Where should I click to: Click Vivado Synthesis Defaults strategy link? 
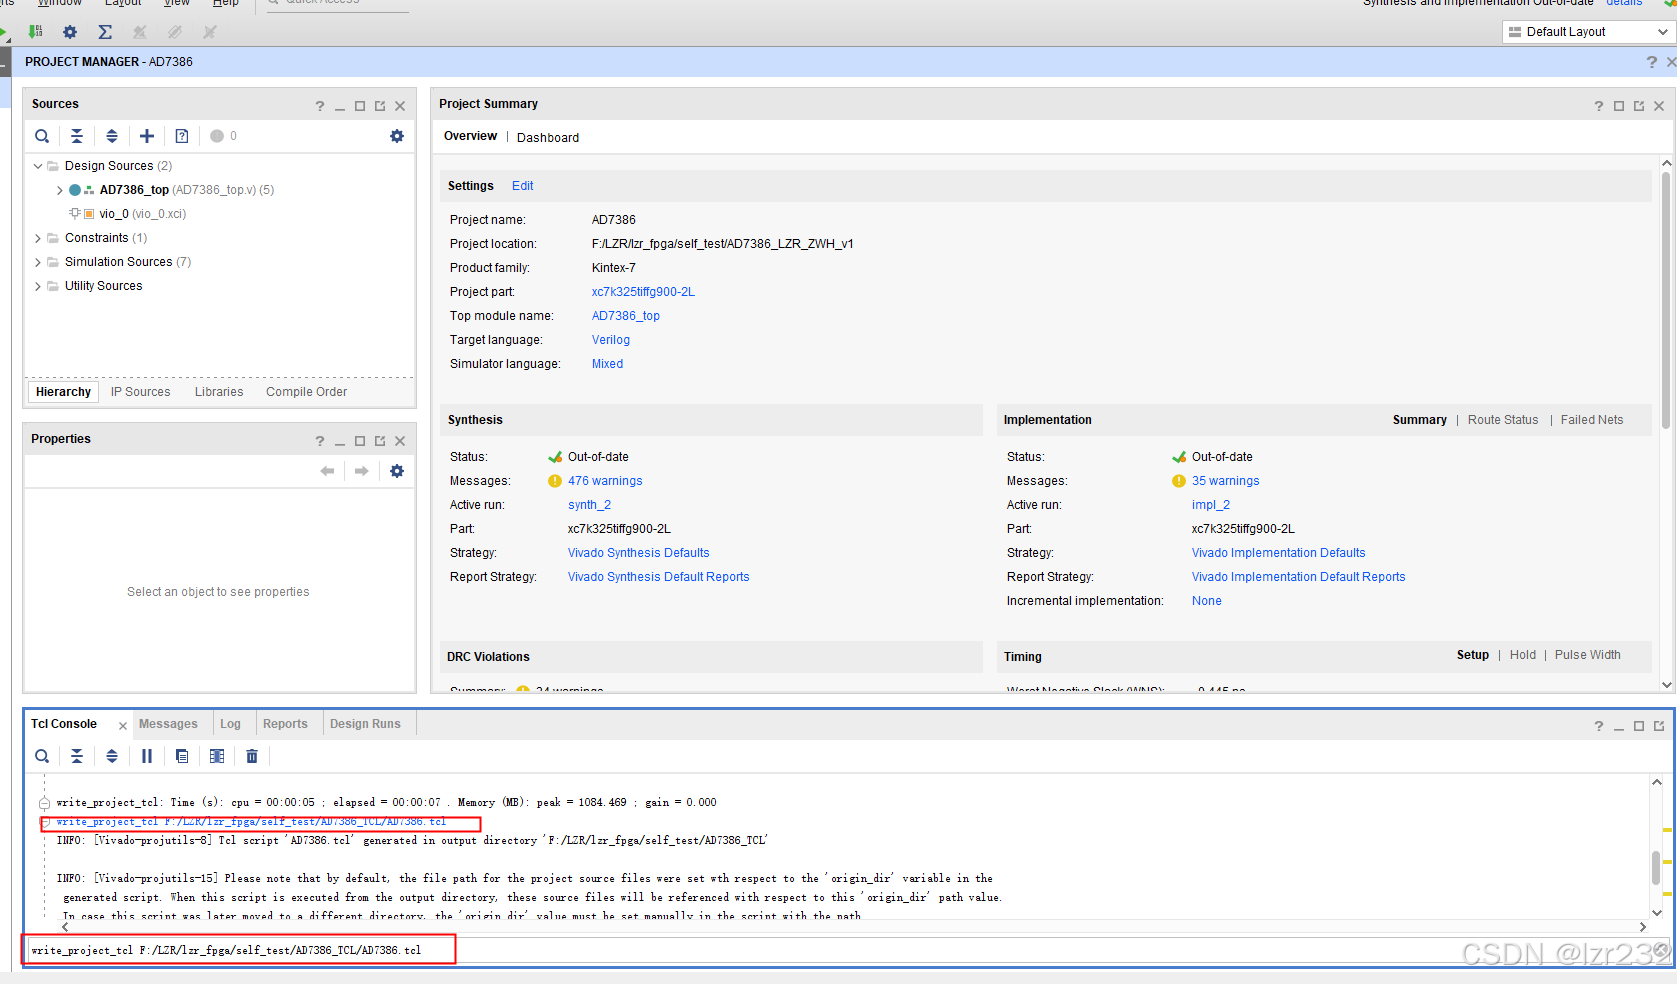[x=638, y=553]
